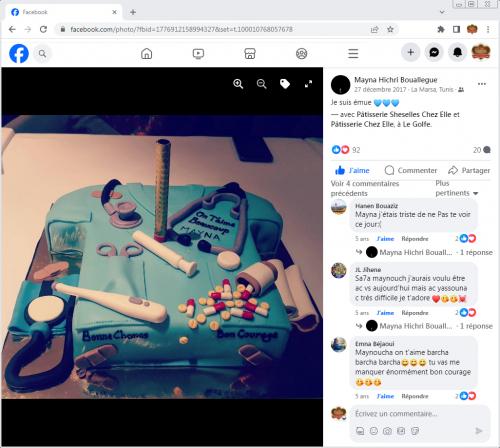The height and width of the screenshot is (448, 500).
Task: Open the 27 décembre 2017 timestamp
Action: (380, 89)
